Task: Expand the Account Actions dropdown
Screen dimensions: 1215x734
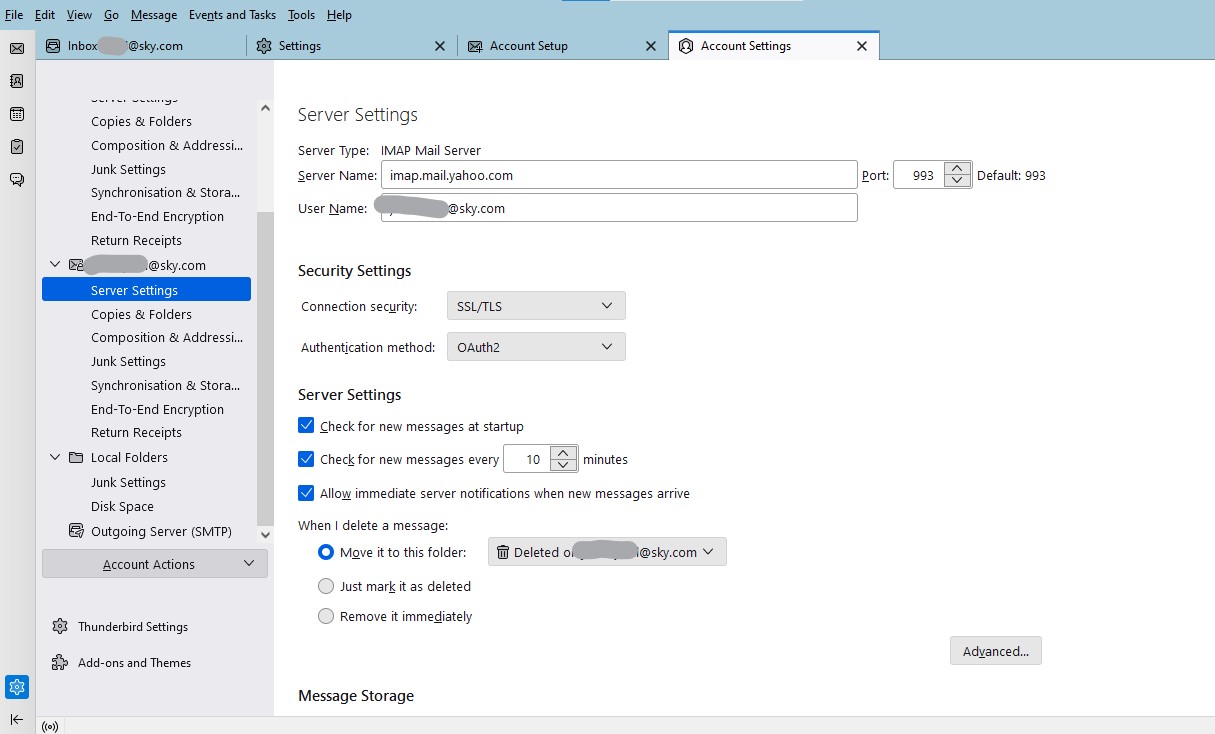Action: pyautogui.click(x=155, y=564)
